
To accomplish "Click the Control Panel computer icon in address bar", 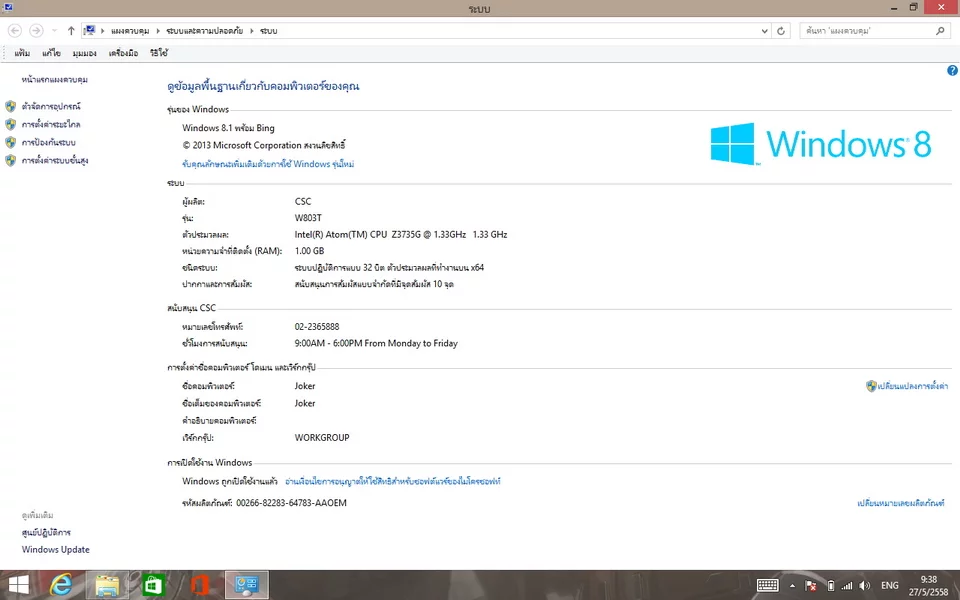I will click(x=90, y=31).
